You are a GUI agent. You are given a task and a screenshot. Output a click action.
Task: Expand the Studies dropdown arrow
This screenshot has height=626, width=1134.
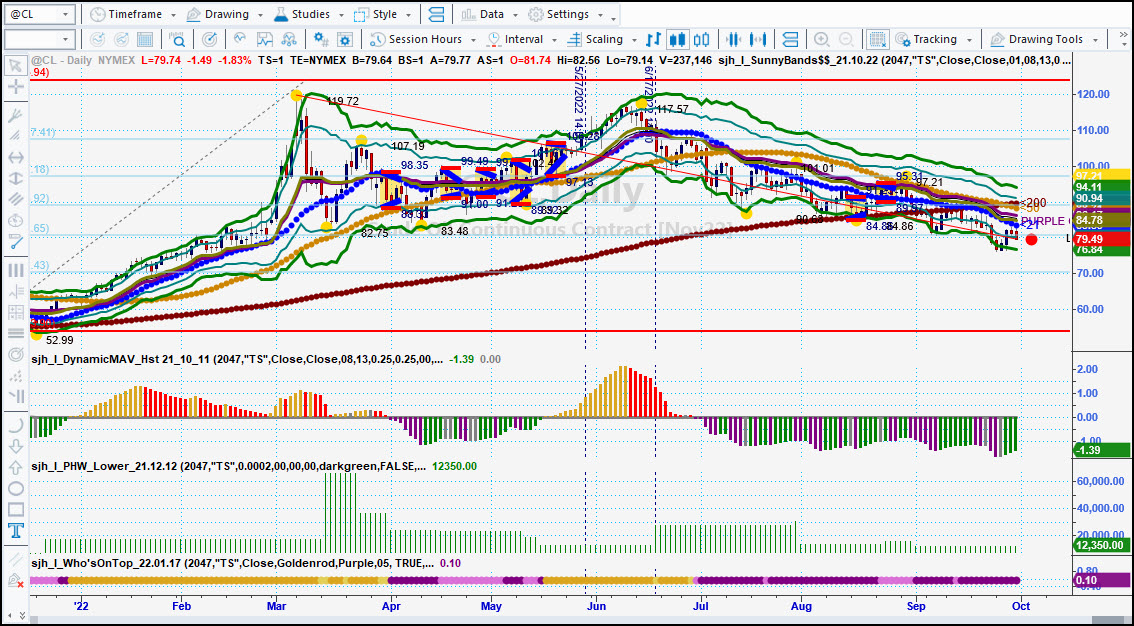coord(343,15)
